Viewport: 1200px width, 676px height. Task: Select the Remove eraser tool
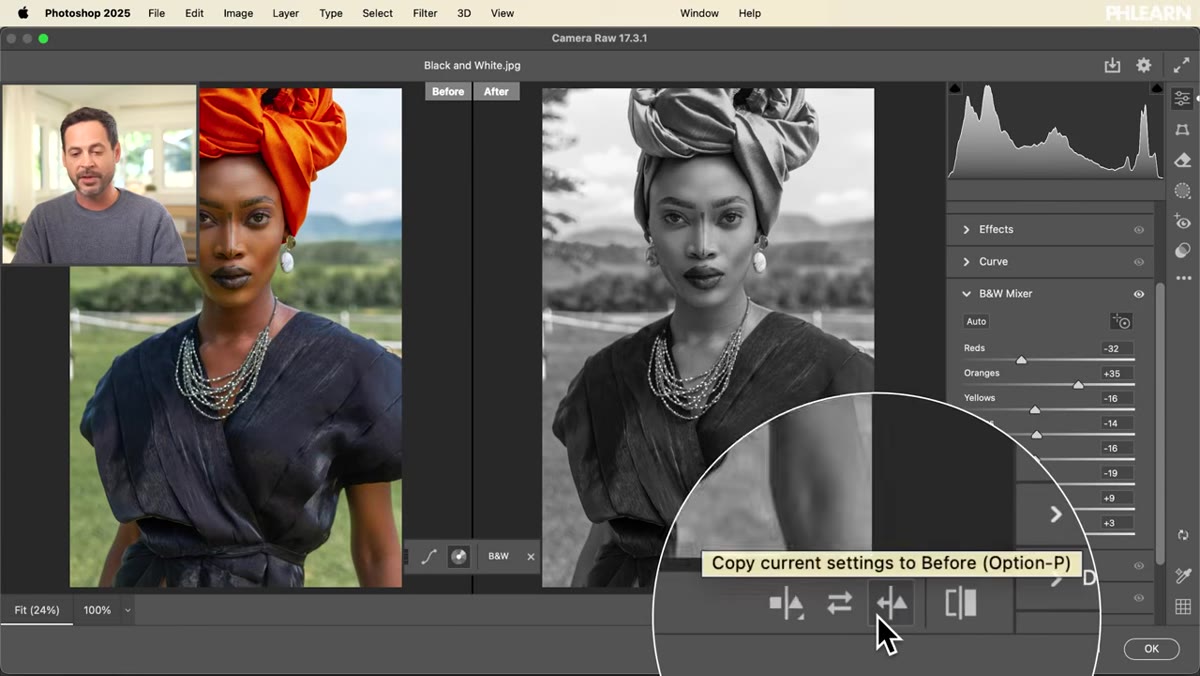(x=1183, y=160)
